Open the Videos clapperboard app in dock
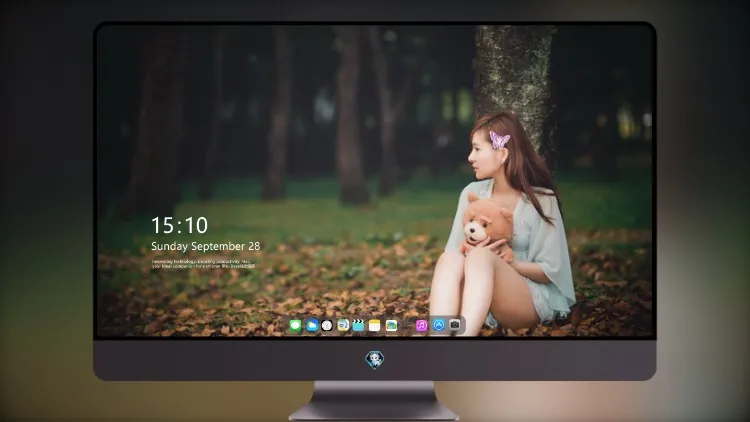The width and height of the screenshot is (750, 422). pyautogui.click(x=358, y=326)
